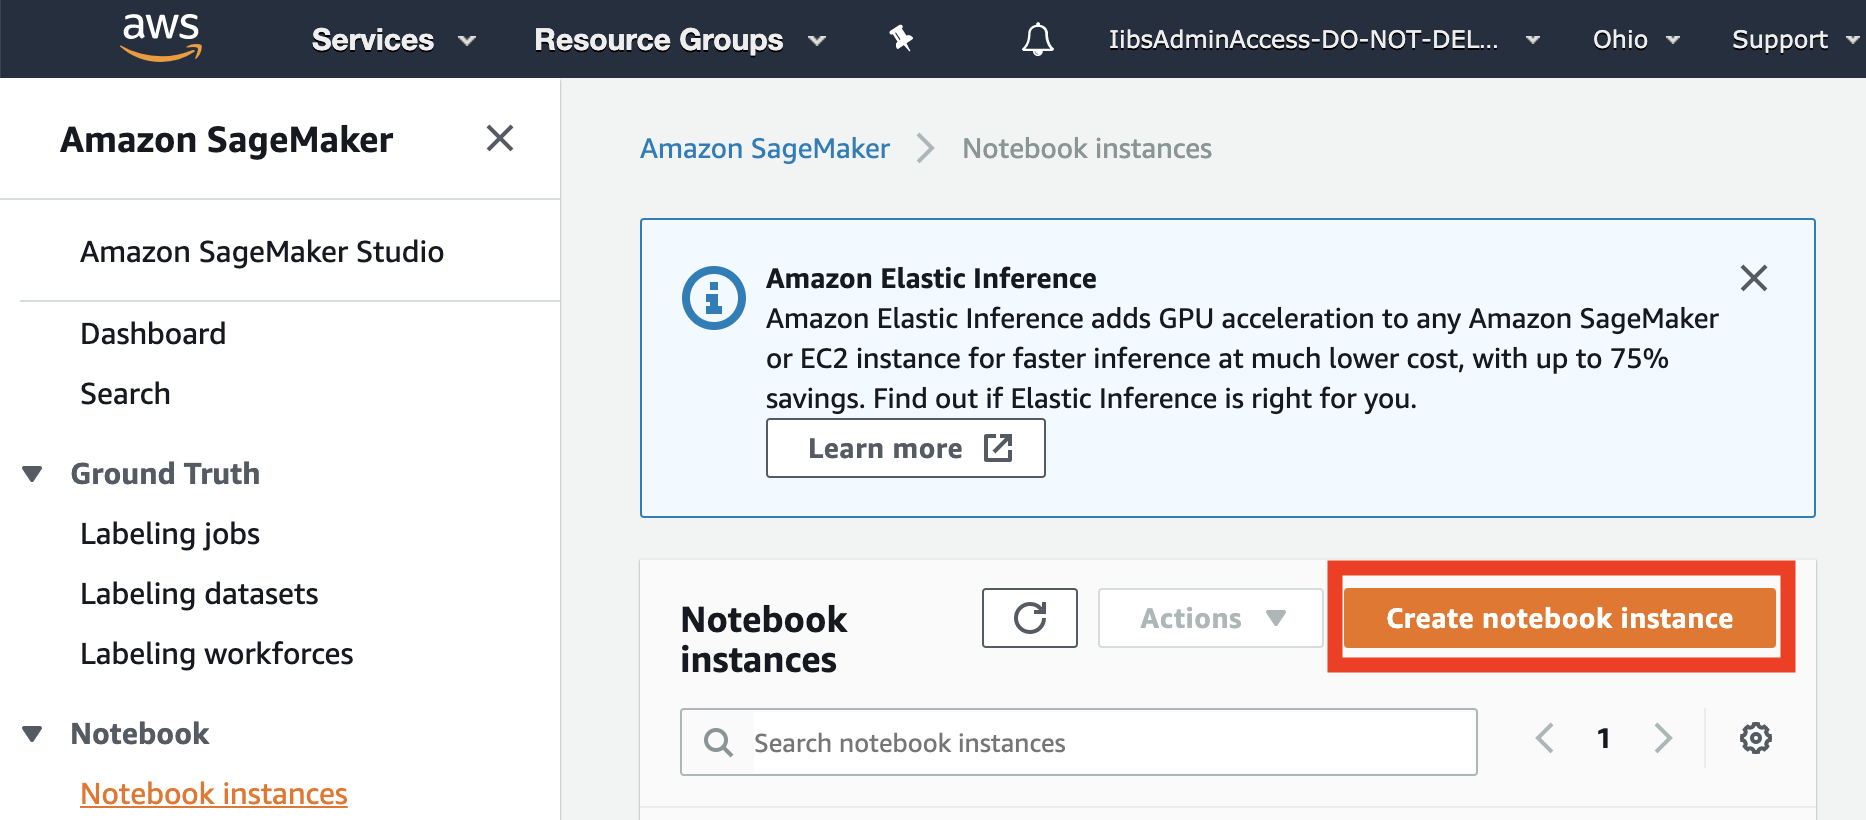Open Amazon SageMaker Studio in sidebar

point(262,252)
